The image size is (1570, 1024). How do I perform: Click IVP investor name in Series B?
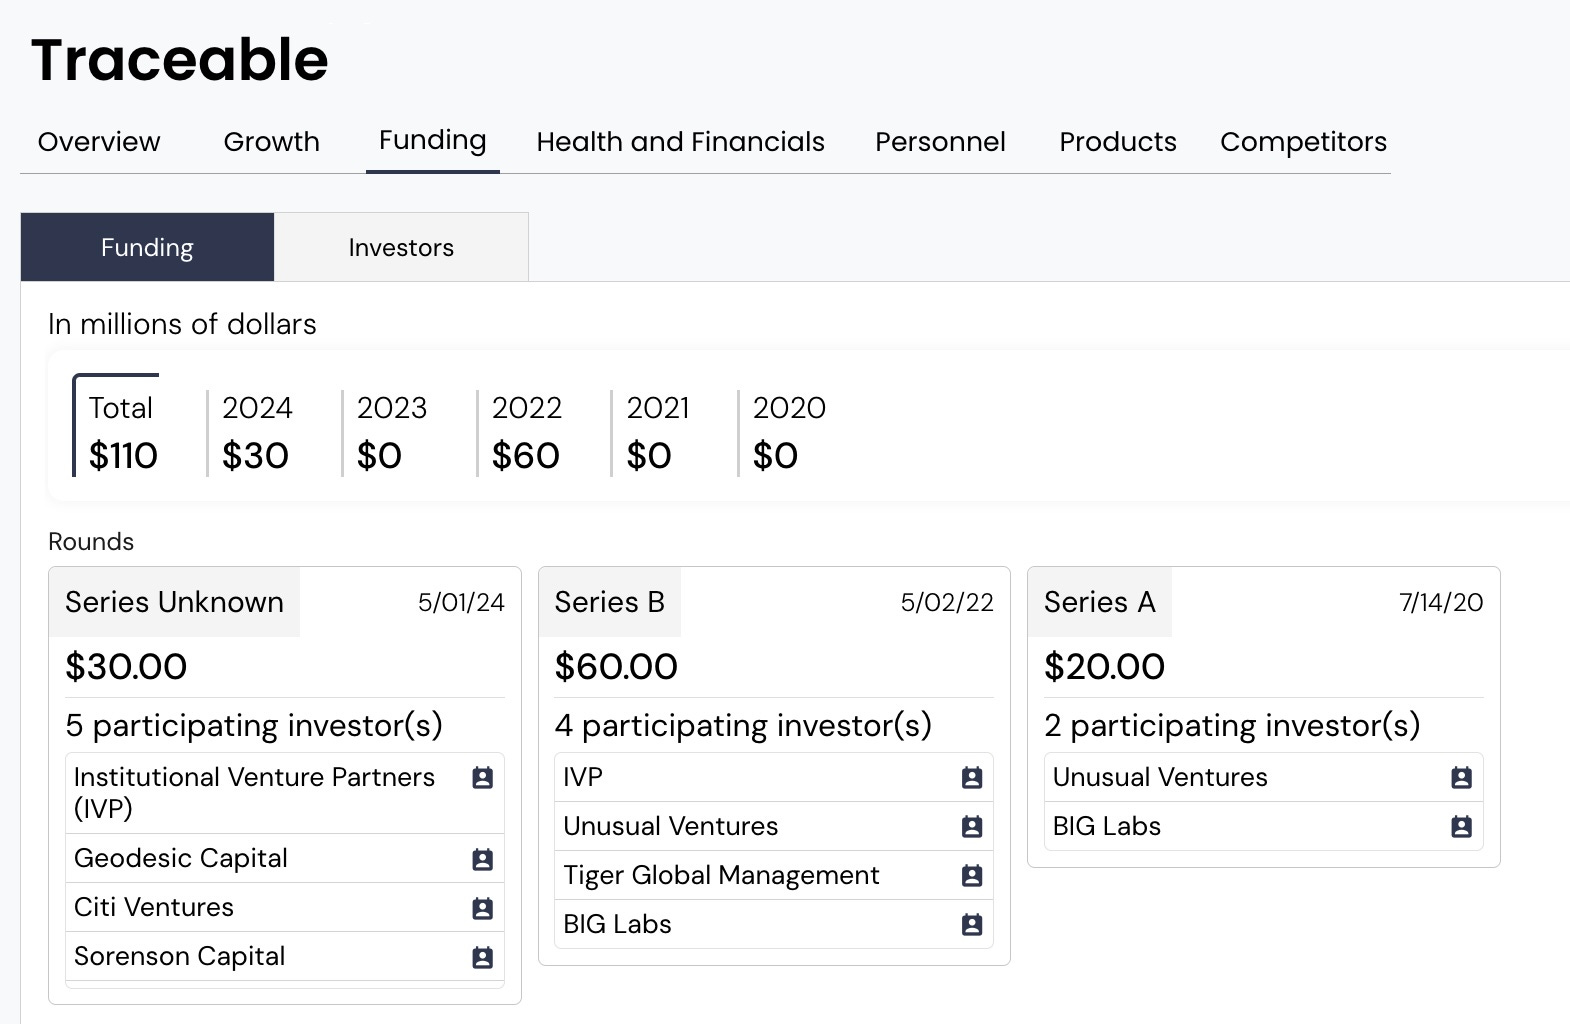(x=583, y=777)
